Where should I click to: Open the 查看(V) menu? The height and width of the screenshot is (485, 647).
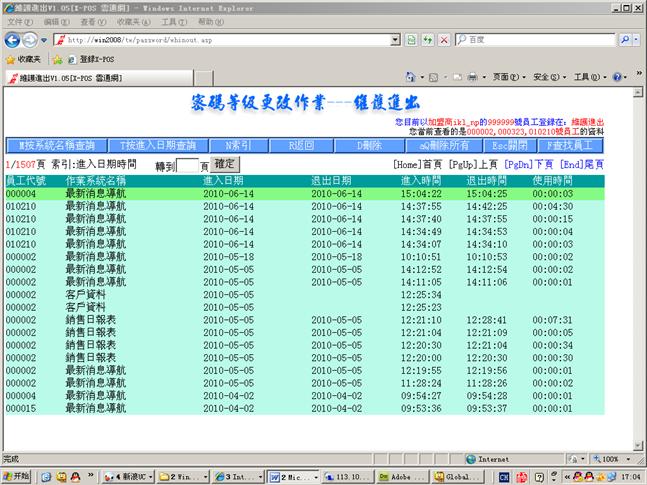tap(91, 21)
